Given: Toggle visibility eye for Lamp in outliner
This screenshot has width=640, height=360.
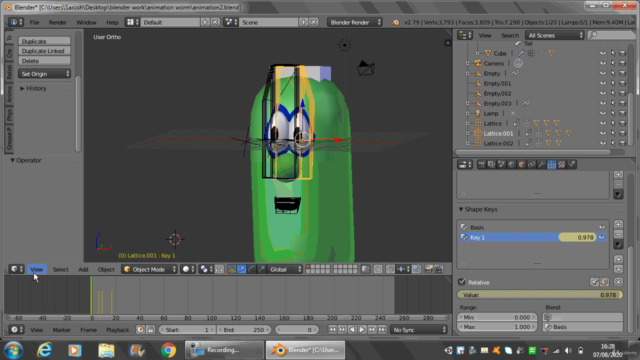Looking at the screenshot, I should 602,113.
